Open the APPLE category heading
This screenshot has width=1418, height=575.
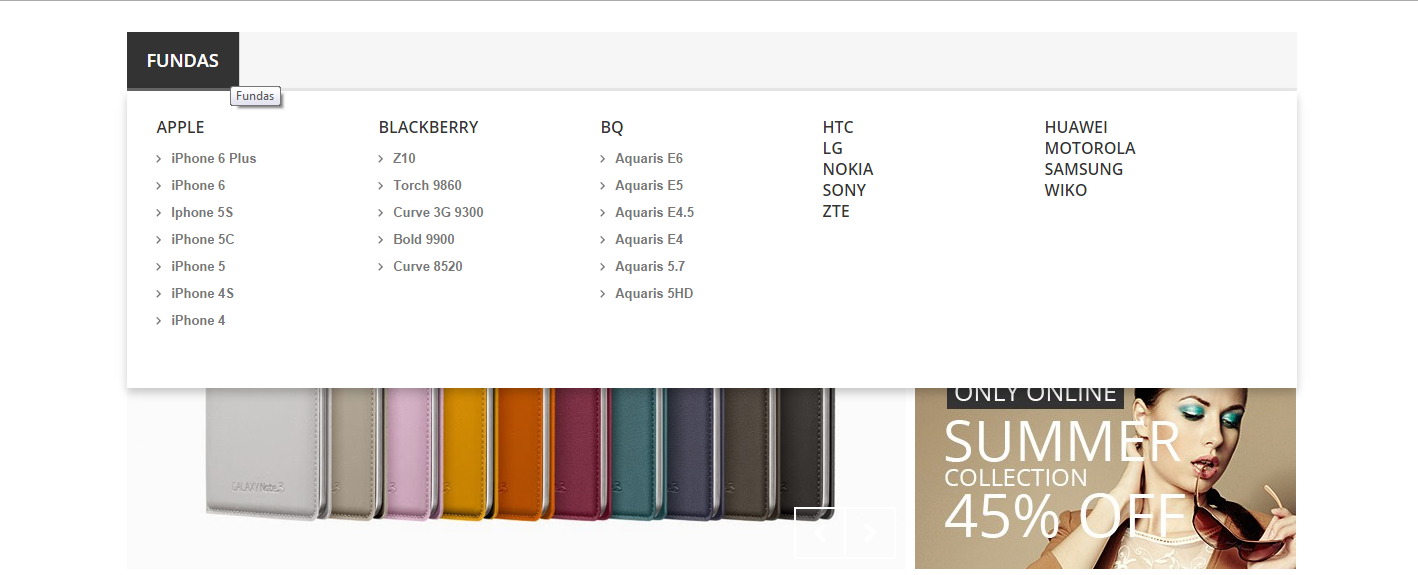tap(181, 127)
